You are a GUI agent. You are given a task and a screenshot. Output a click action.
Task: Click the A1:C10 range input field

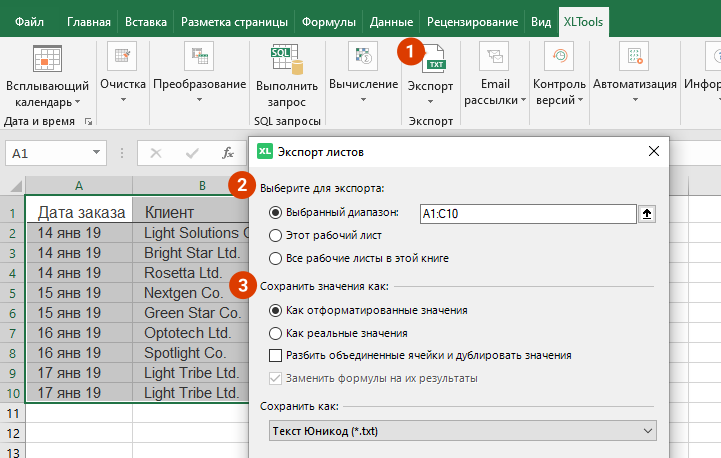527,213
